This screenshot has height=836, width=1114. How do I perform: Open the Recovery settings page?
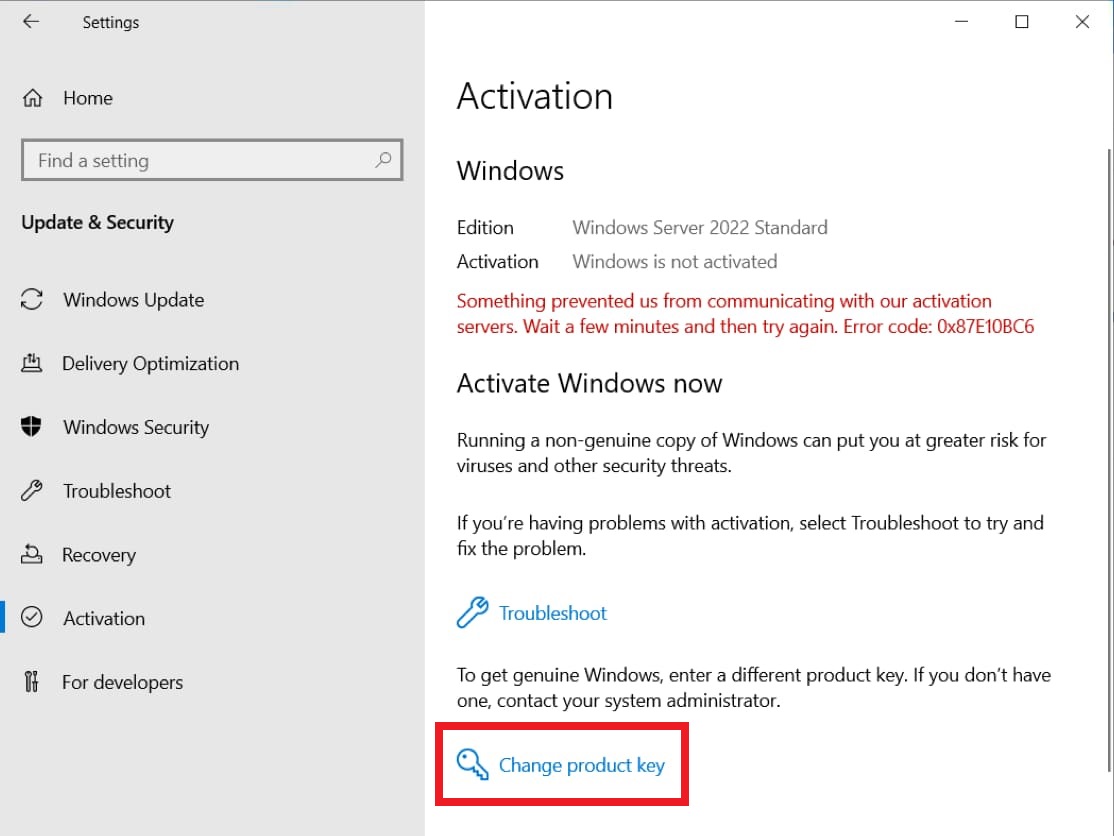(x=98, y=554)
